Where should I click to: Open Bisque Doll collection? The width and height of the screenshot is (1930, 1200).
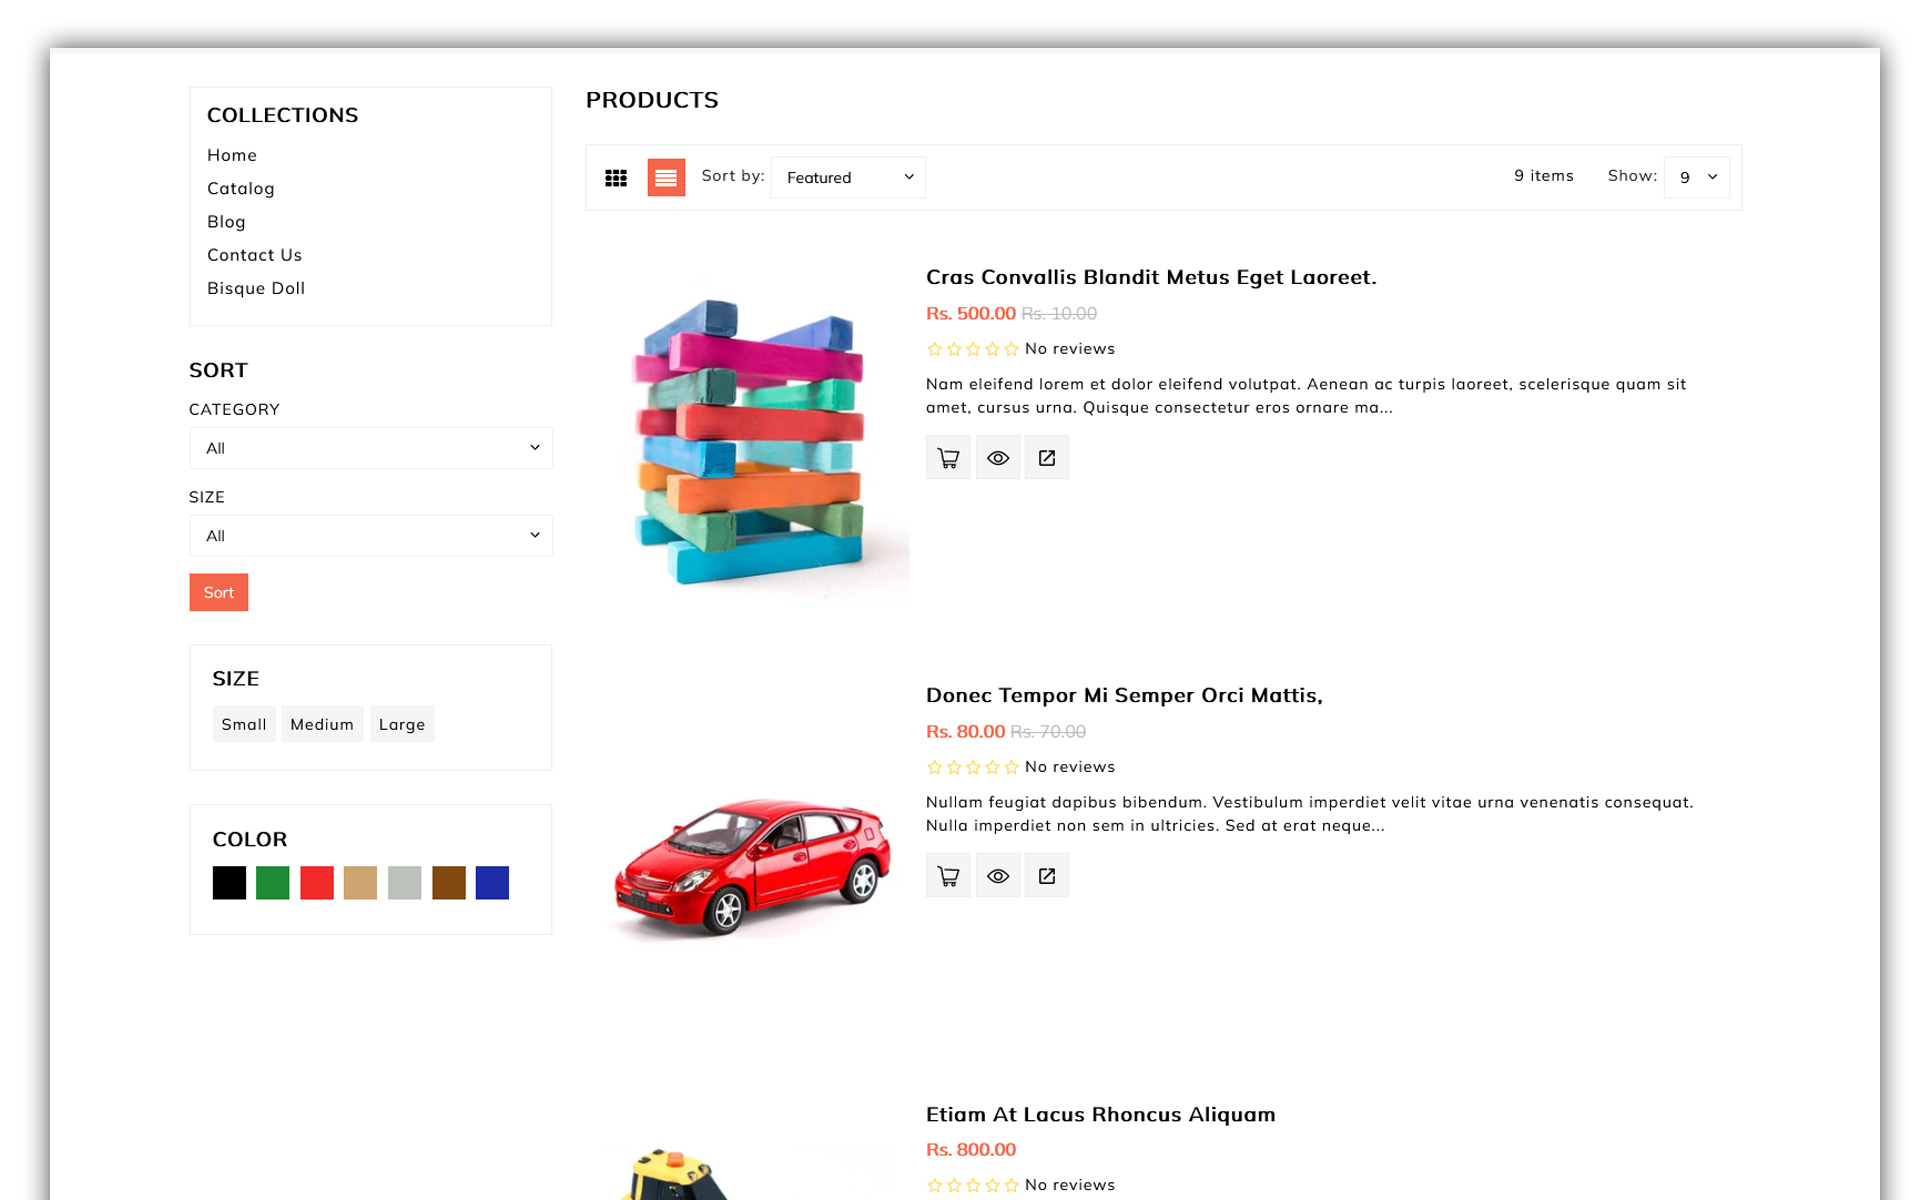point(257,289)
